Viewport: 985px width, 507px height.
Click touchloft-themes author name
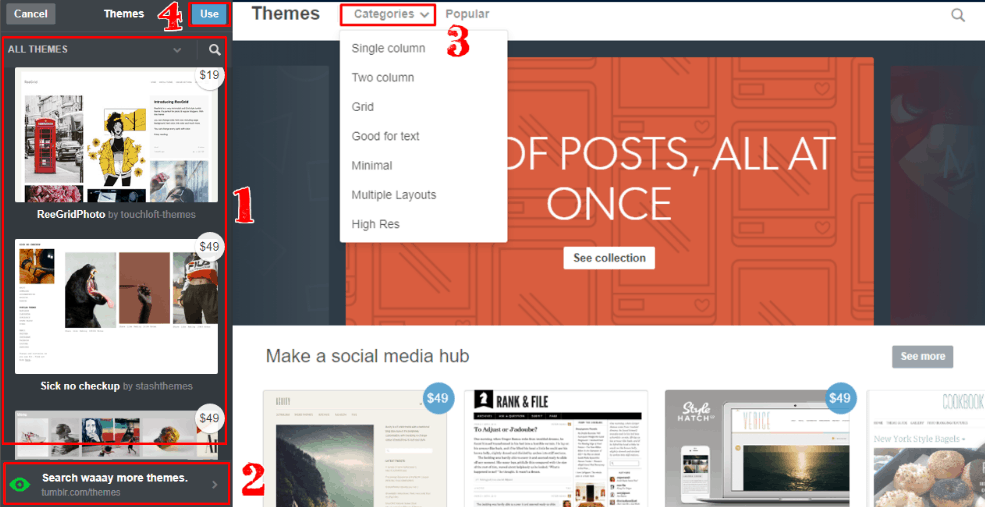click(x=160, y=214)
